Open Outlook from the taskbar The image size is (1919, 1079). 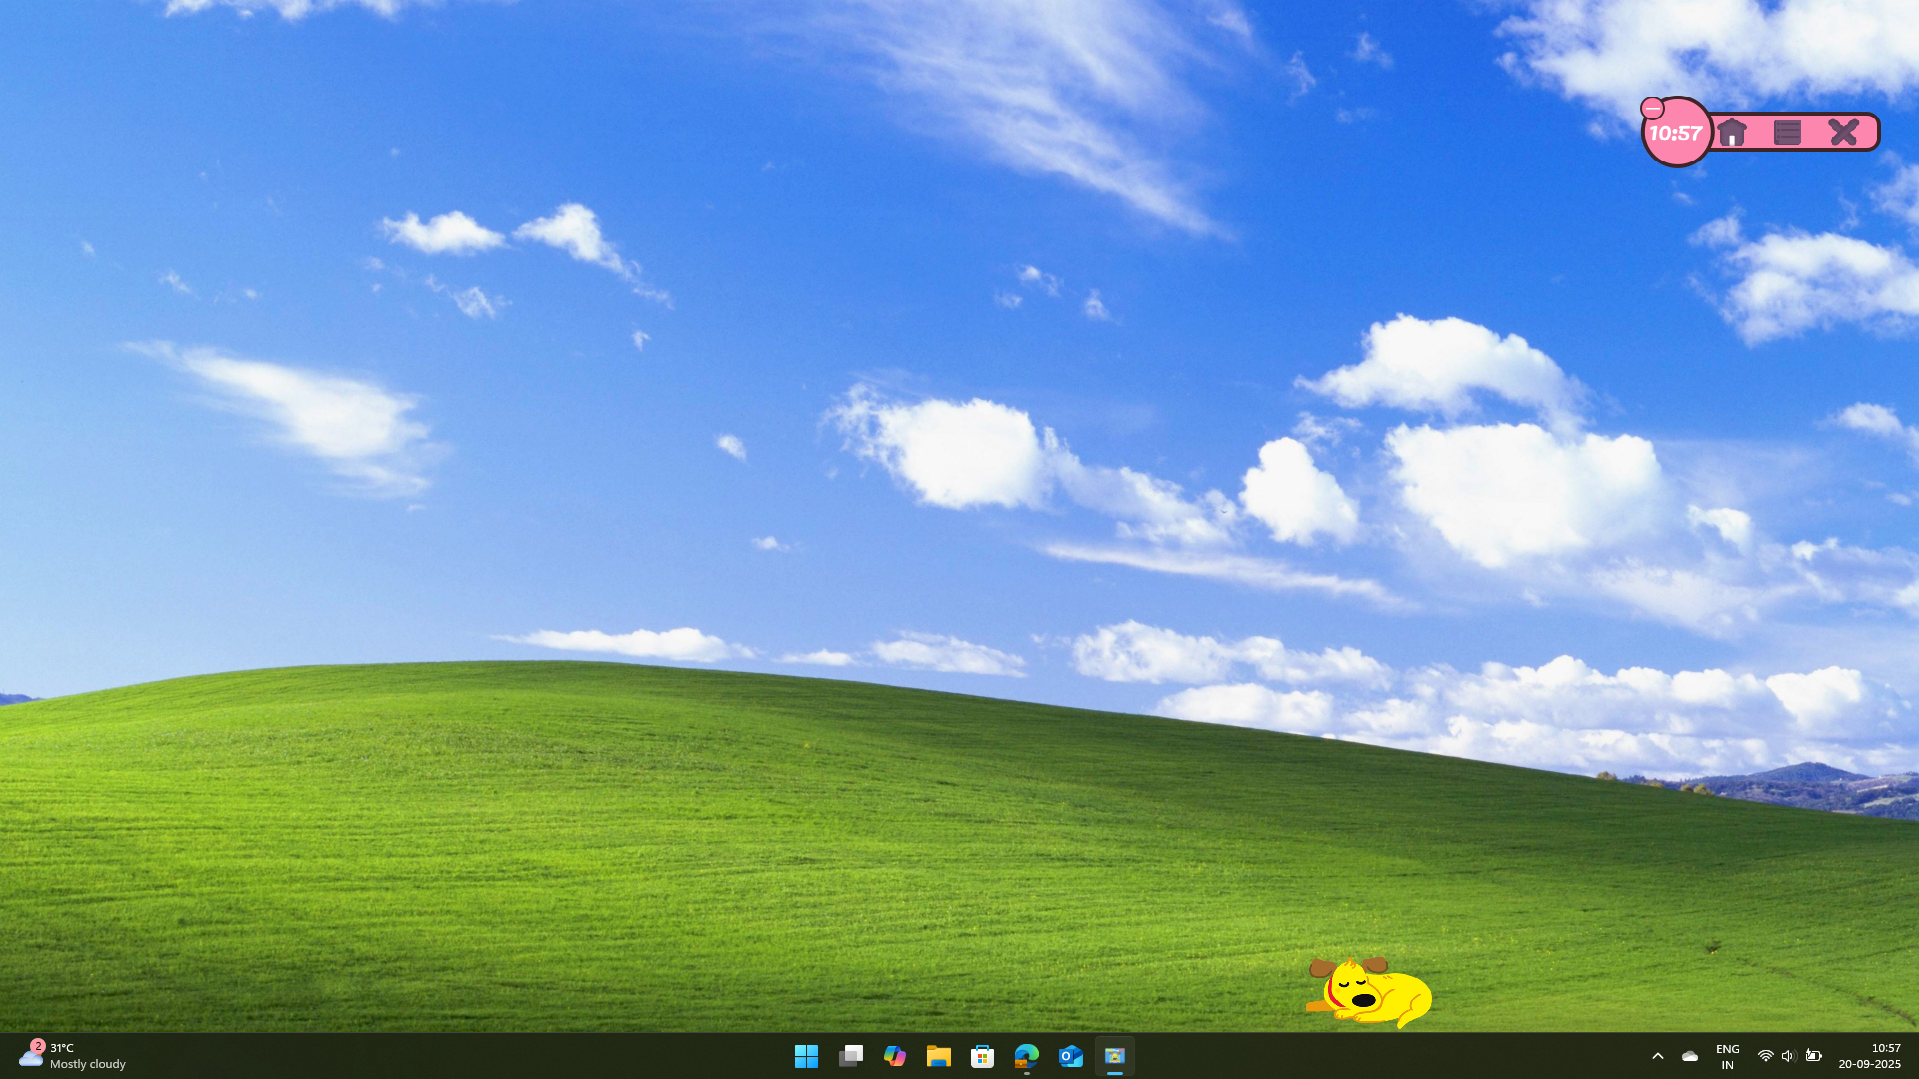[1071, 1056]
